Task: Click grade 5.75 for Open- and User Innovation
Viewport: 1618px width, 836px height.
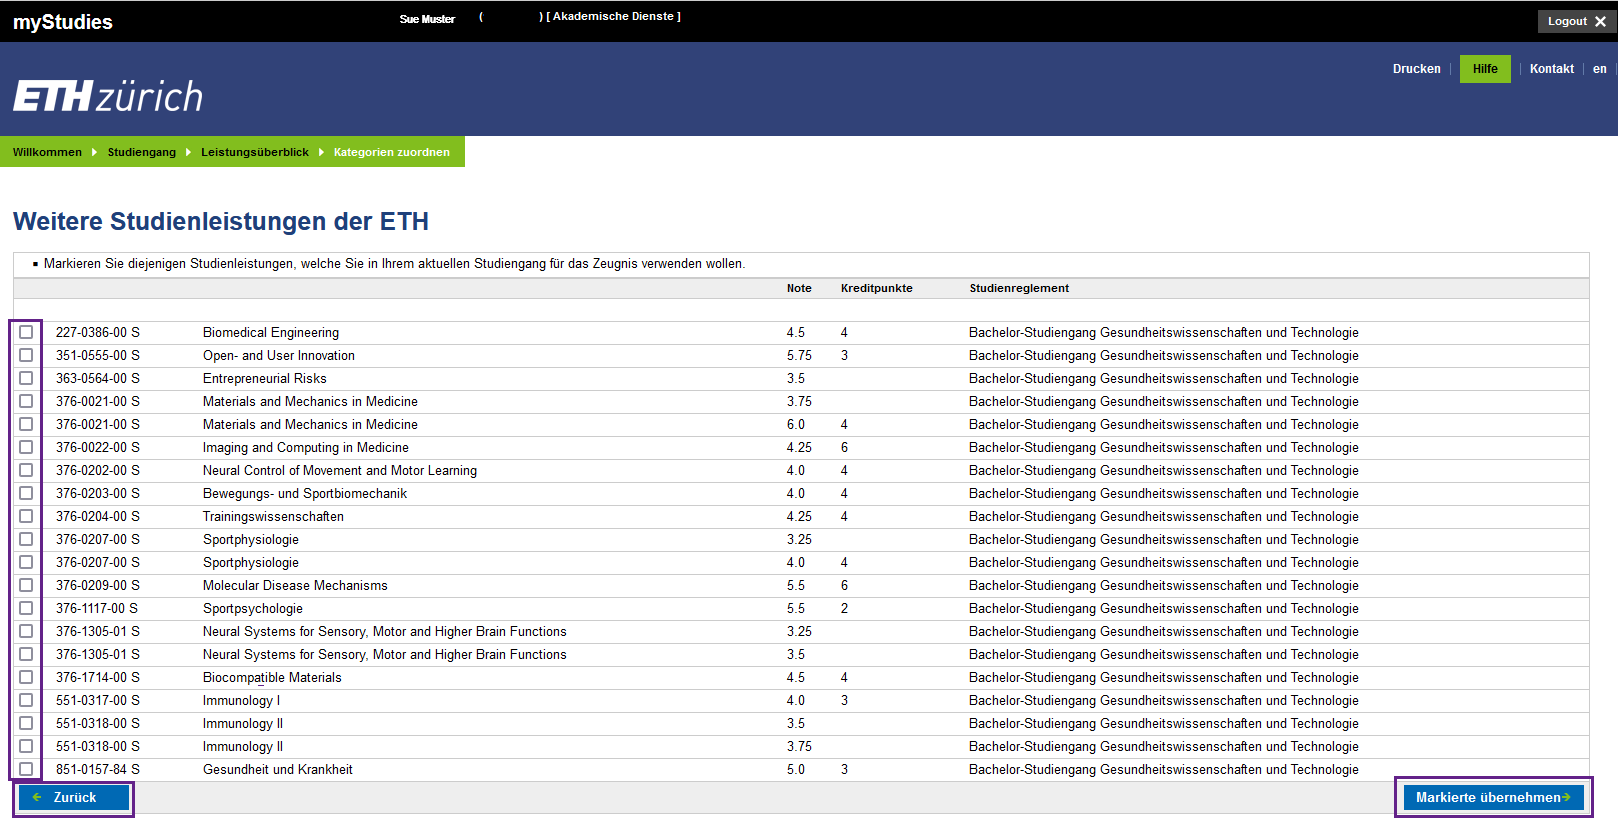Action: click(799, 355)
